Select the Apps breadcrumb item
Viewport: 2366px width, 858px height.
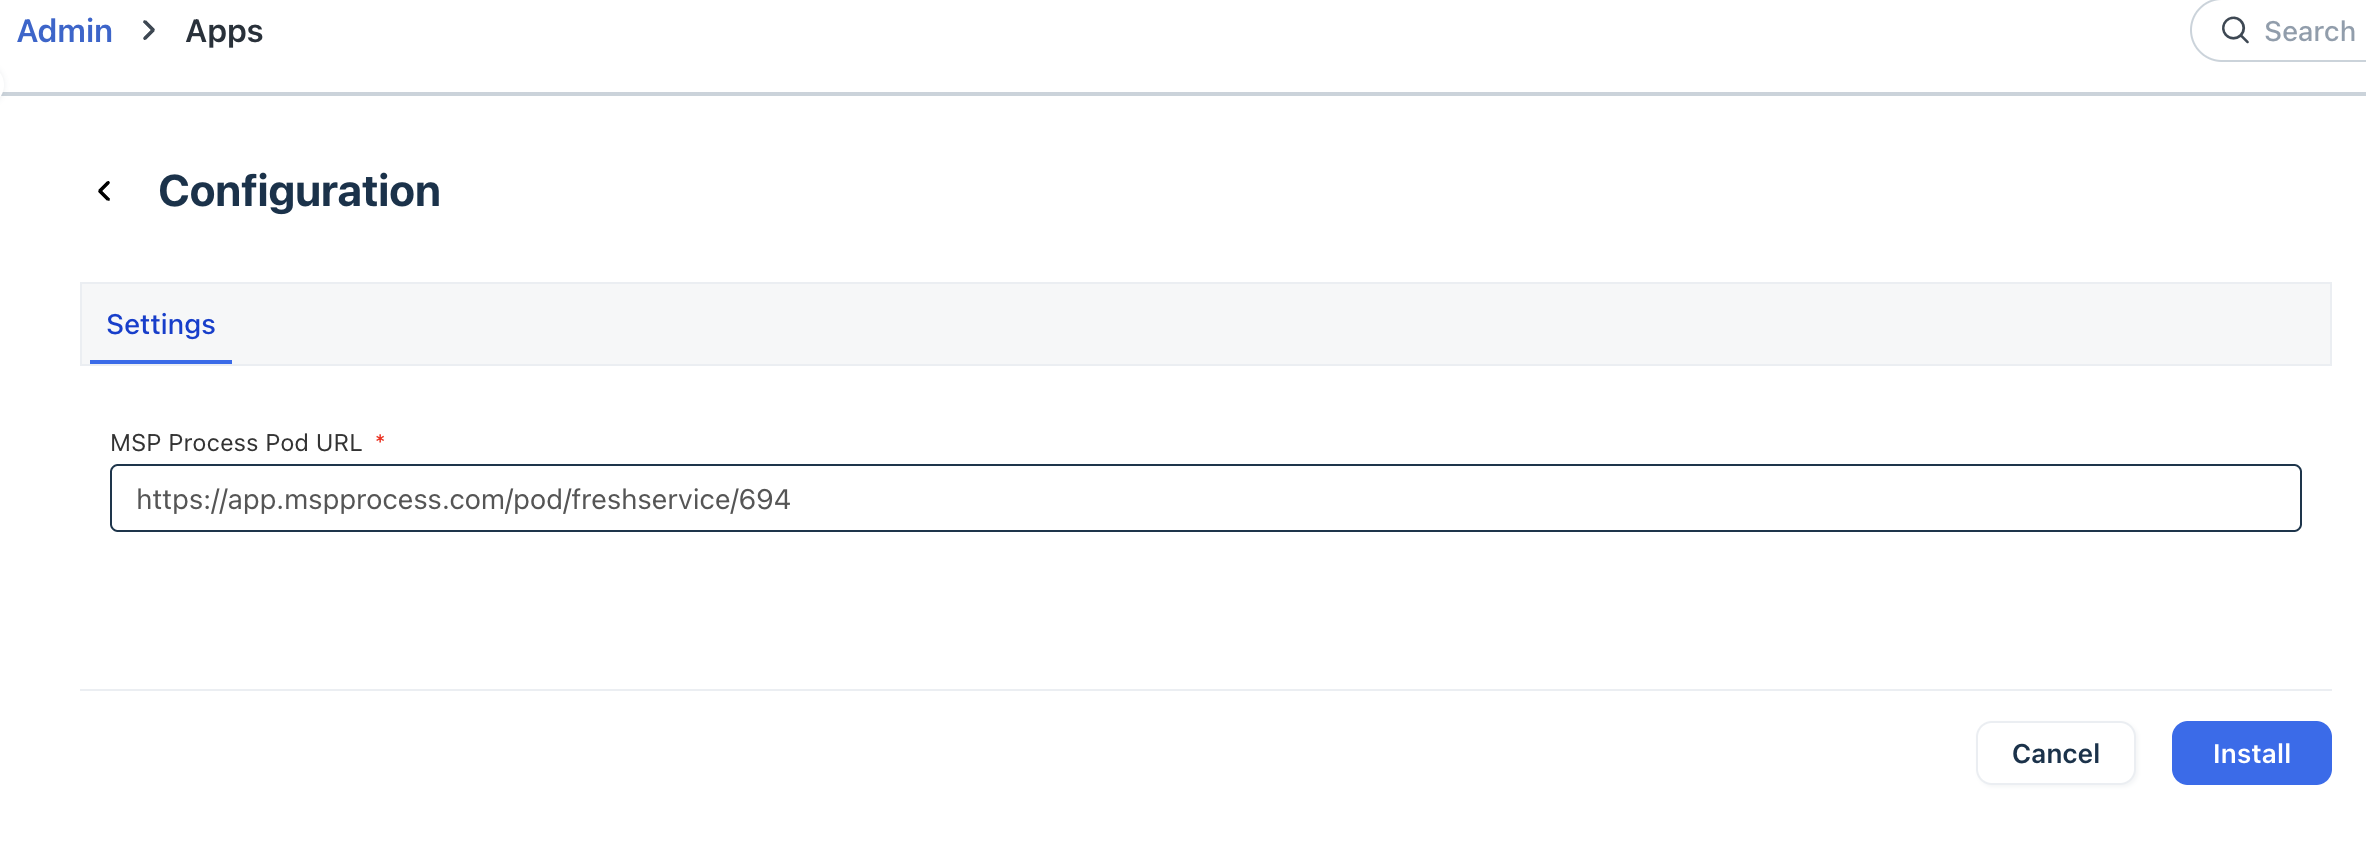pos(224,31)
